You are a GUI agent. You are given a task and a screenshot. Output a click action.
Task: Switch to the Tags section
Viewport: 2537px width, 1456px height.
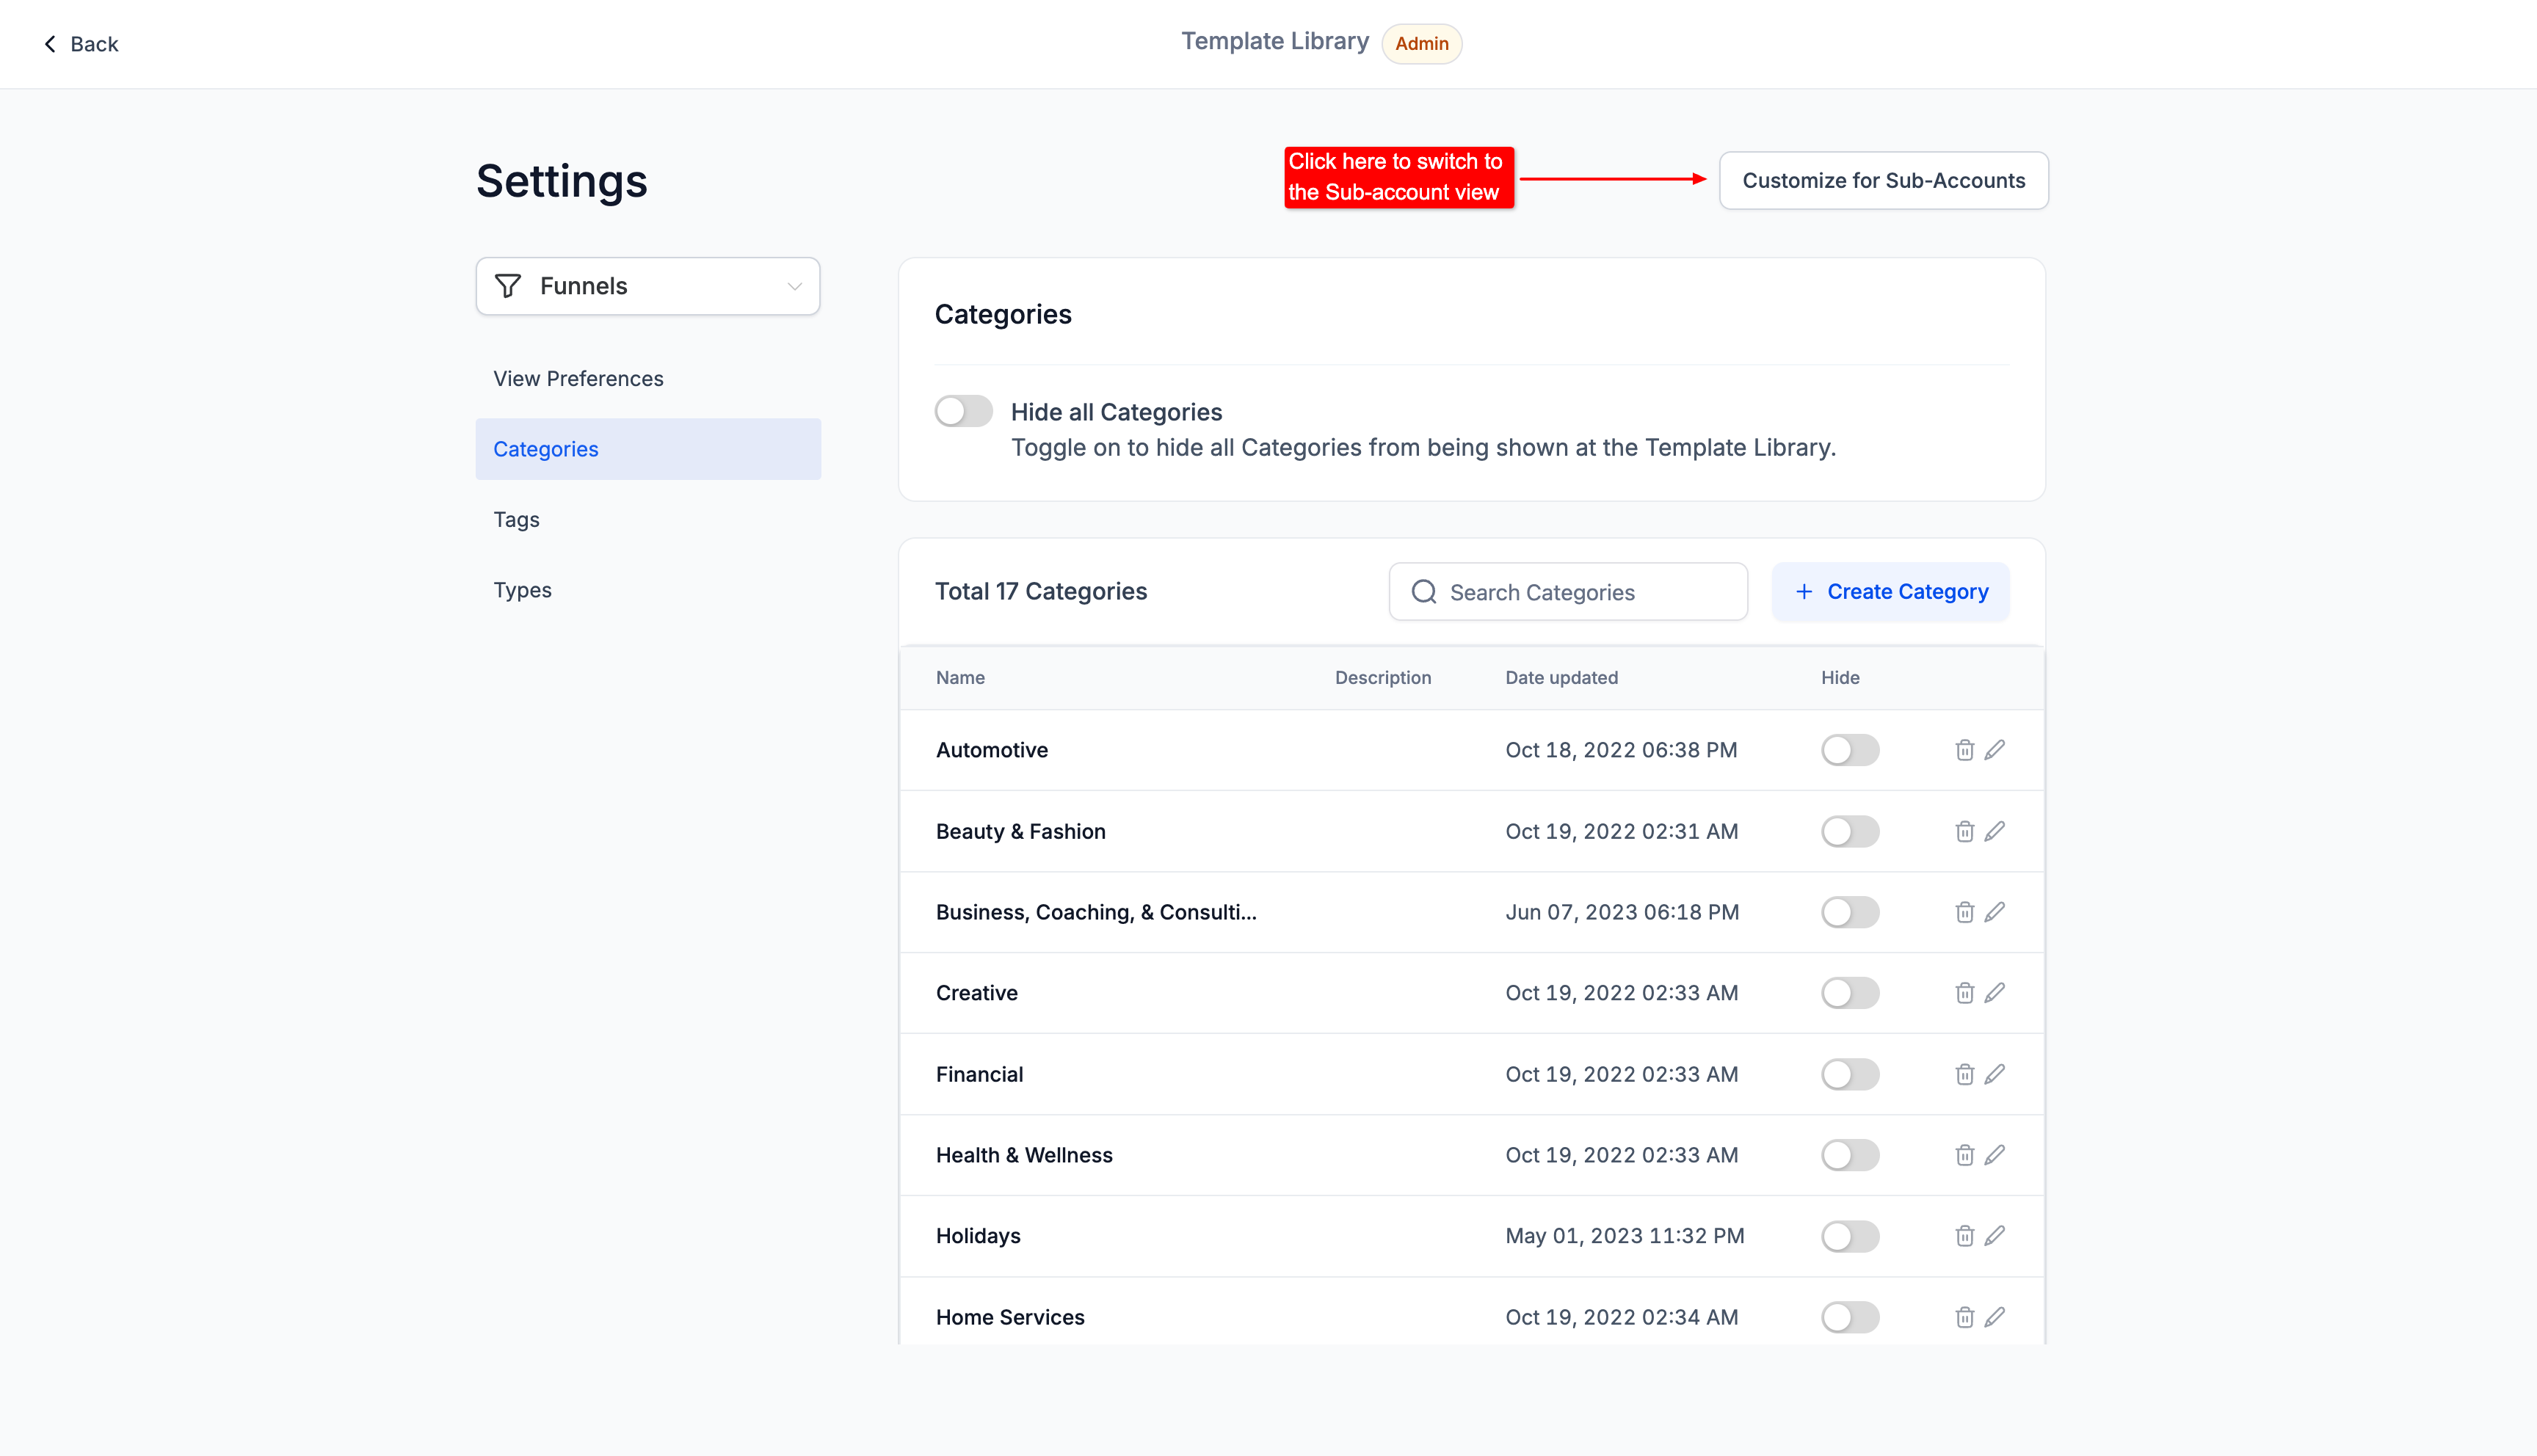pyautogui.click(x=516, y=520)
